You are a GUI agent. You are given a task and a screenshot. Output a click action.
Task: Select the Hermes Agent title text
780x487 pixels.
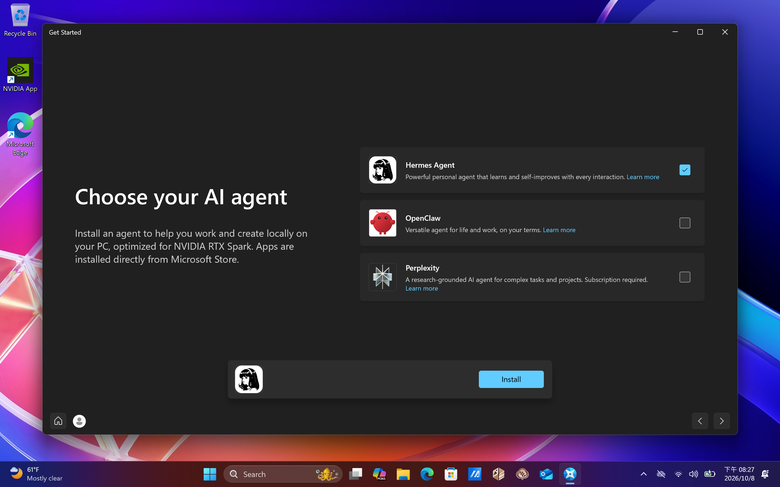coord(430,165)
